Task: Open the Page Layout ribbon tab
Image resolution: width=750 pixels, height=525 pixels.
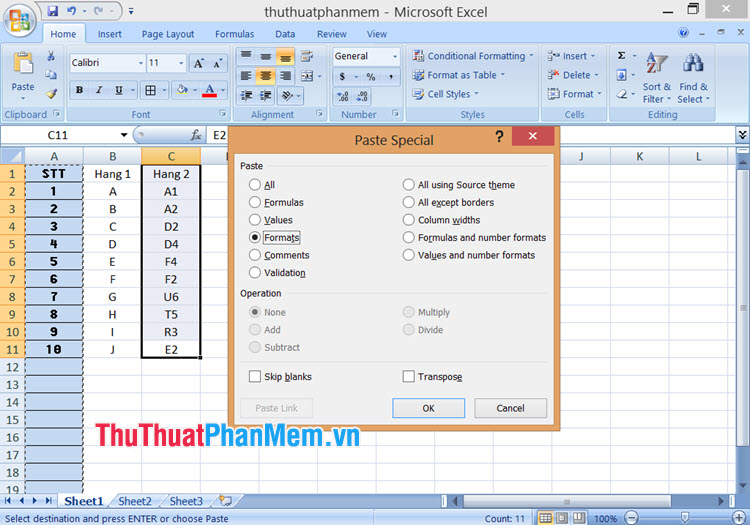Action: pos(168,34)
